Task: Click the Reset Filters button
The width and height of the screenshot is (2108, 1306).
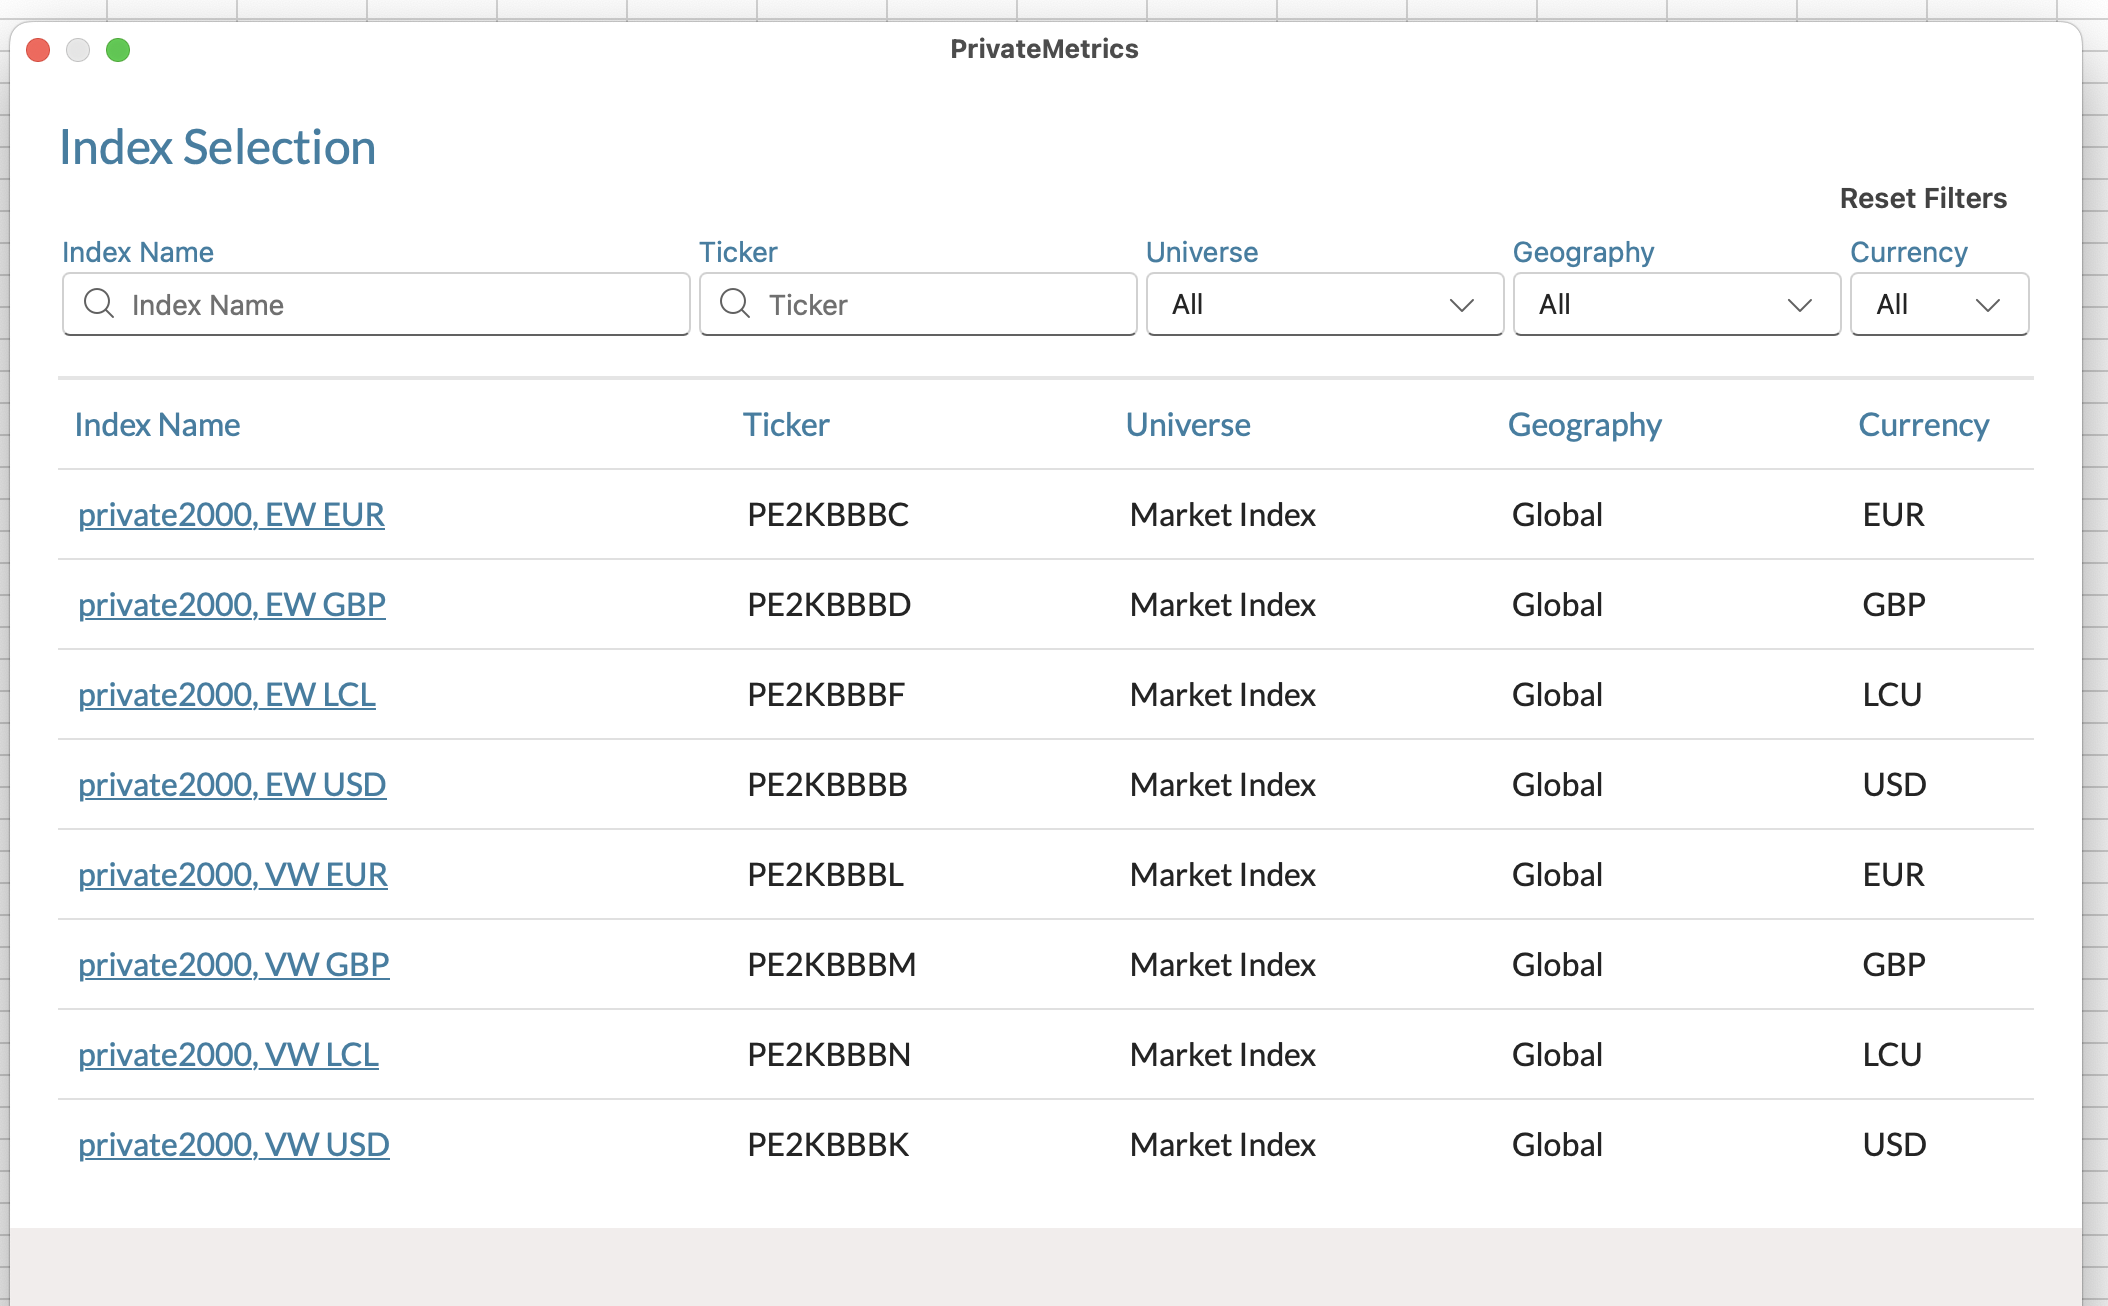Action: [1922, 198]
